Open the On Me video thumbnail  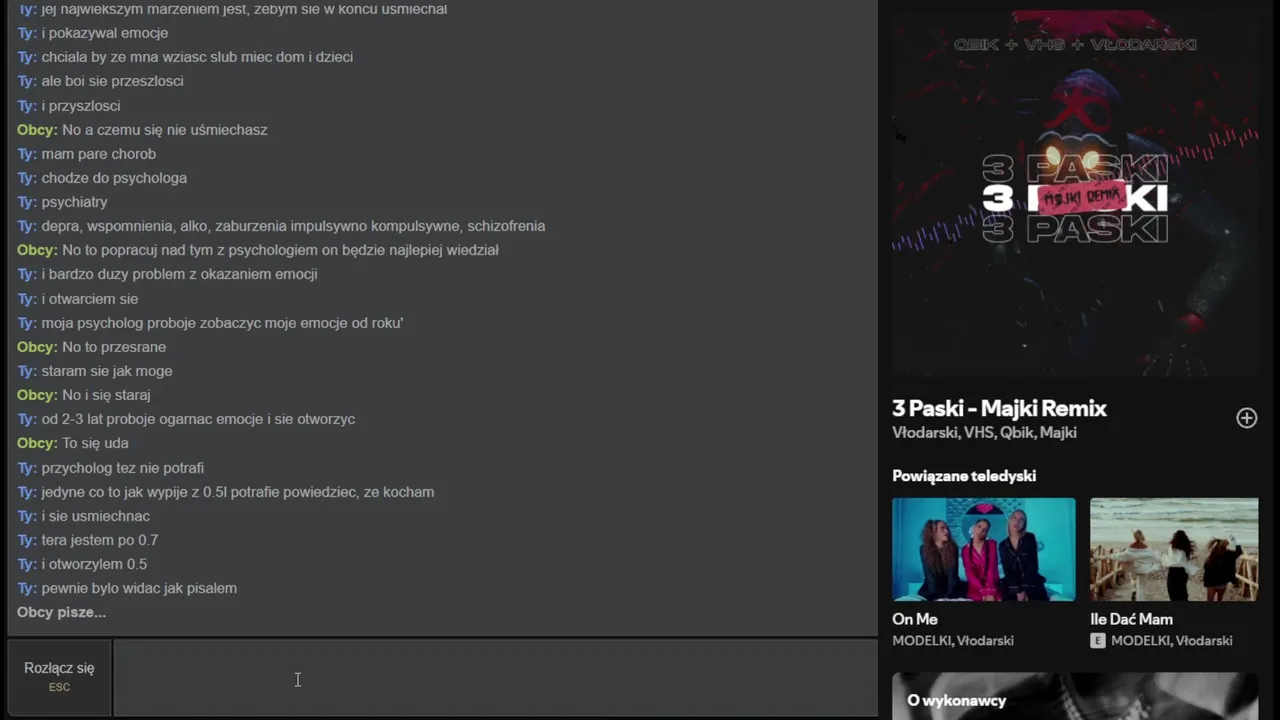click(x=984, y=549)
